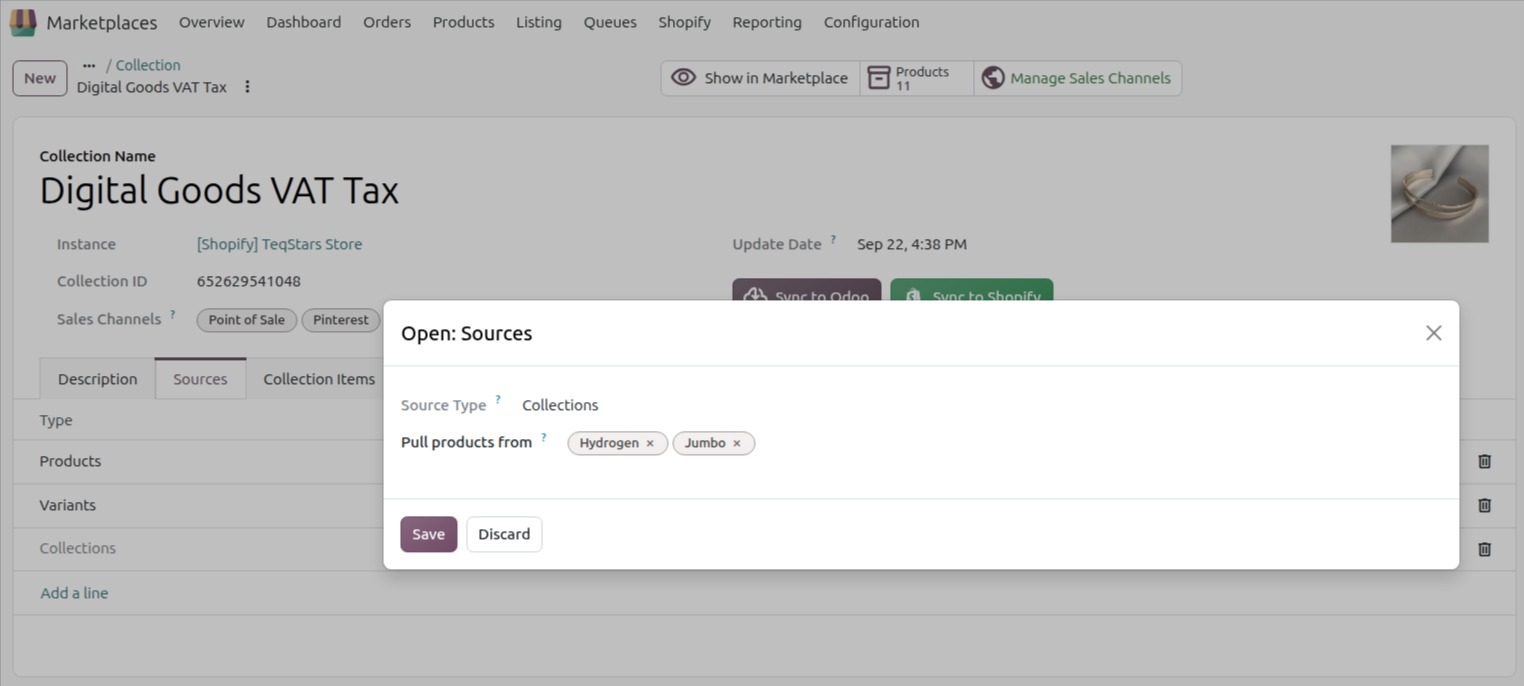
Task: Open the Queues menu
Action: tap(610, 22)
